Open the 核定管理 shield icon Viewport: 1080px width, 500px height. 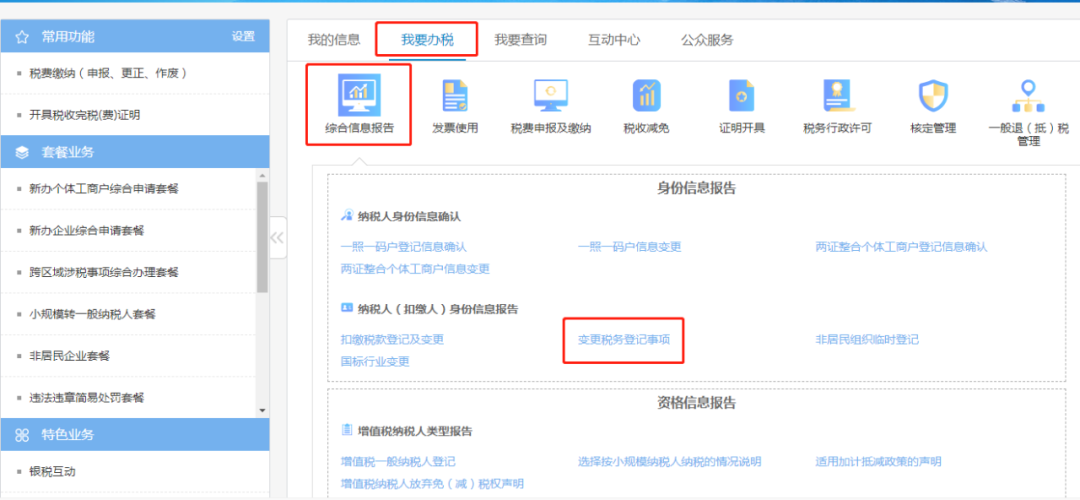[933, 96]
